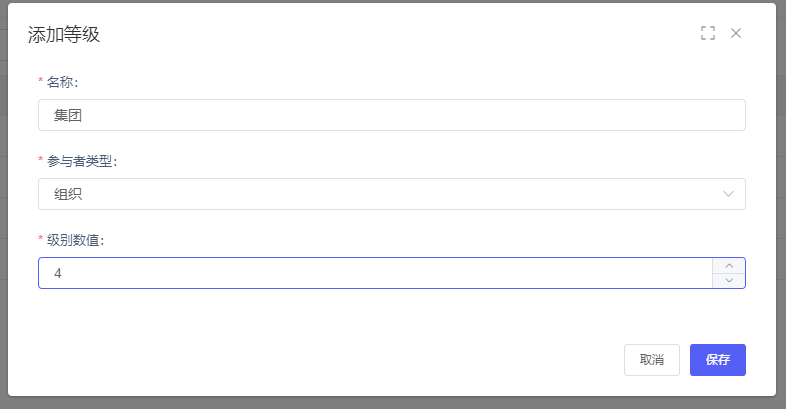The width and height of the screenshot is (786, 409).
Task: Click the dimmed backdrop left of the dialog
Action: 3,200
